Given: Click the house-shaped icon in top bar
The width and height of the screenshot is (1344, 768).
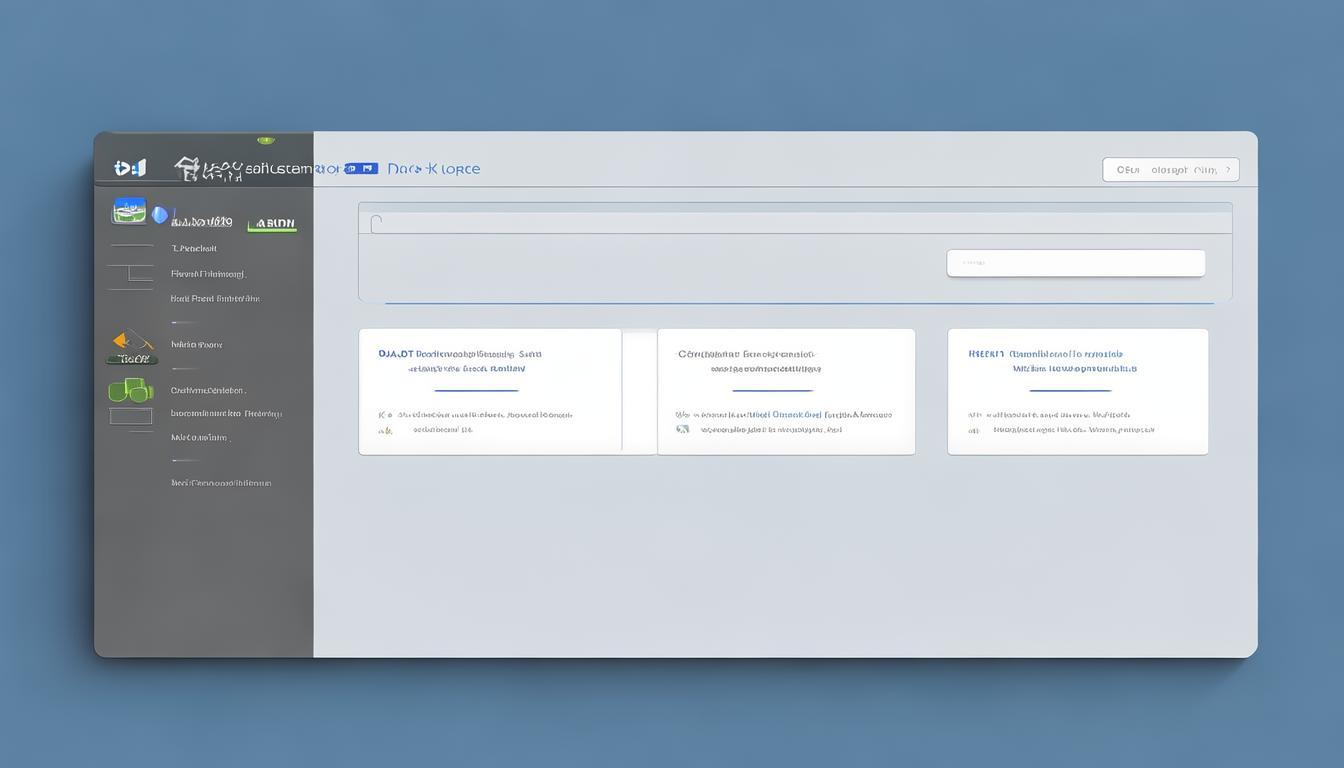Looking at the screenshot, I should click(186, 167).
